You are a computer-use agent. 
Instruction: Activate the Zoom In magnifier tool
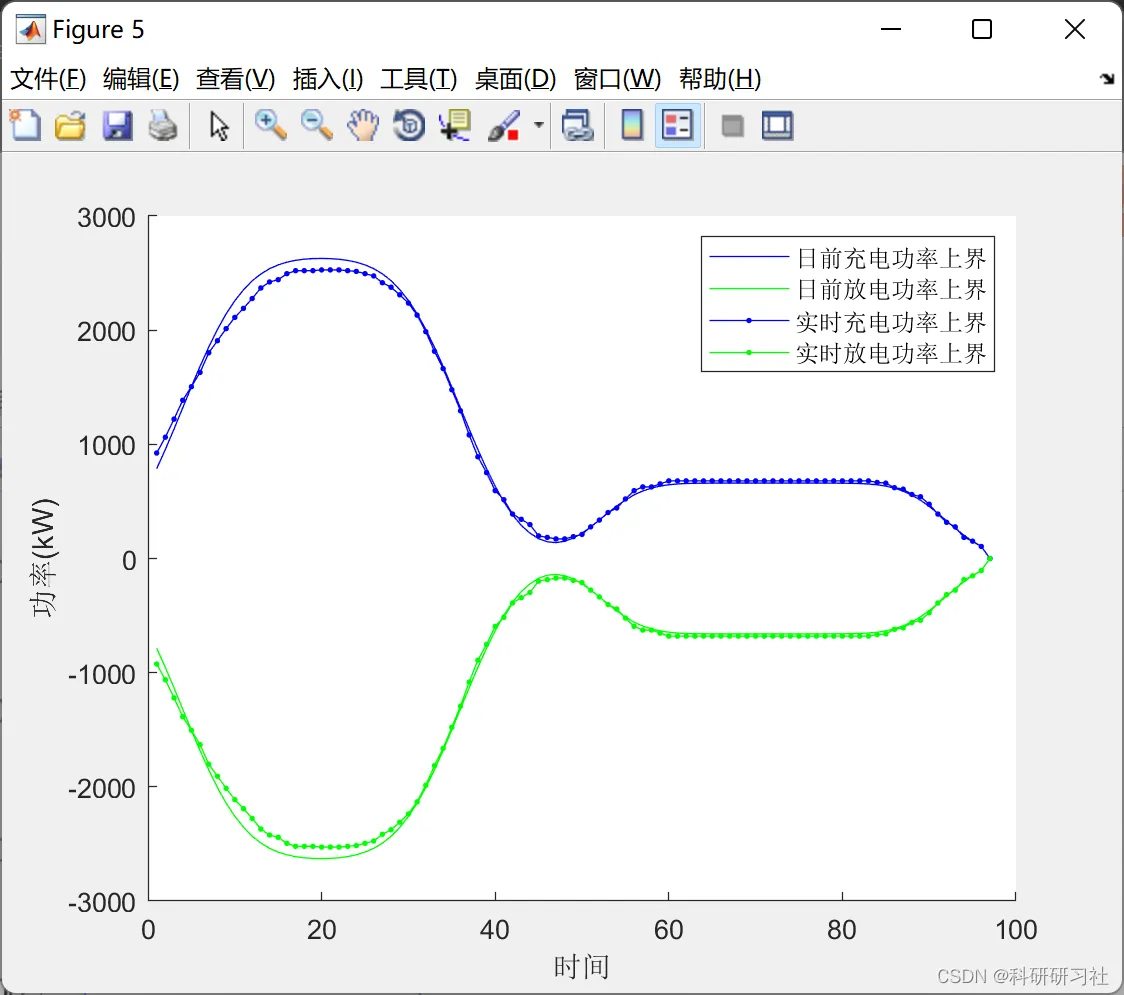(x=270, y=126)
